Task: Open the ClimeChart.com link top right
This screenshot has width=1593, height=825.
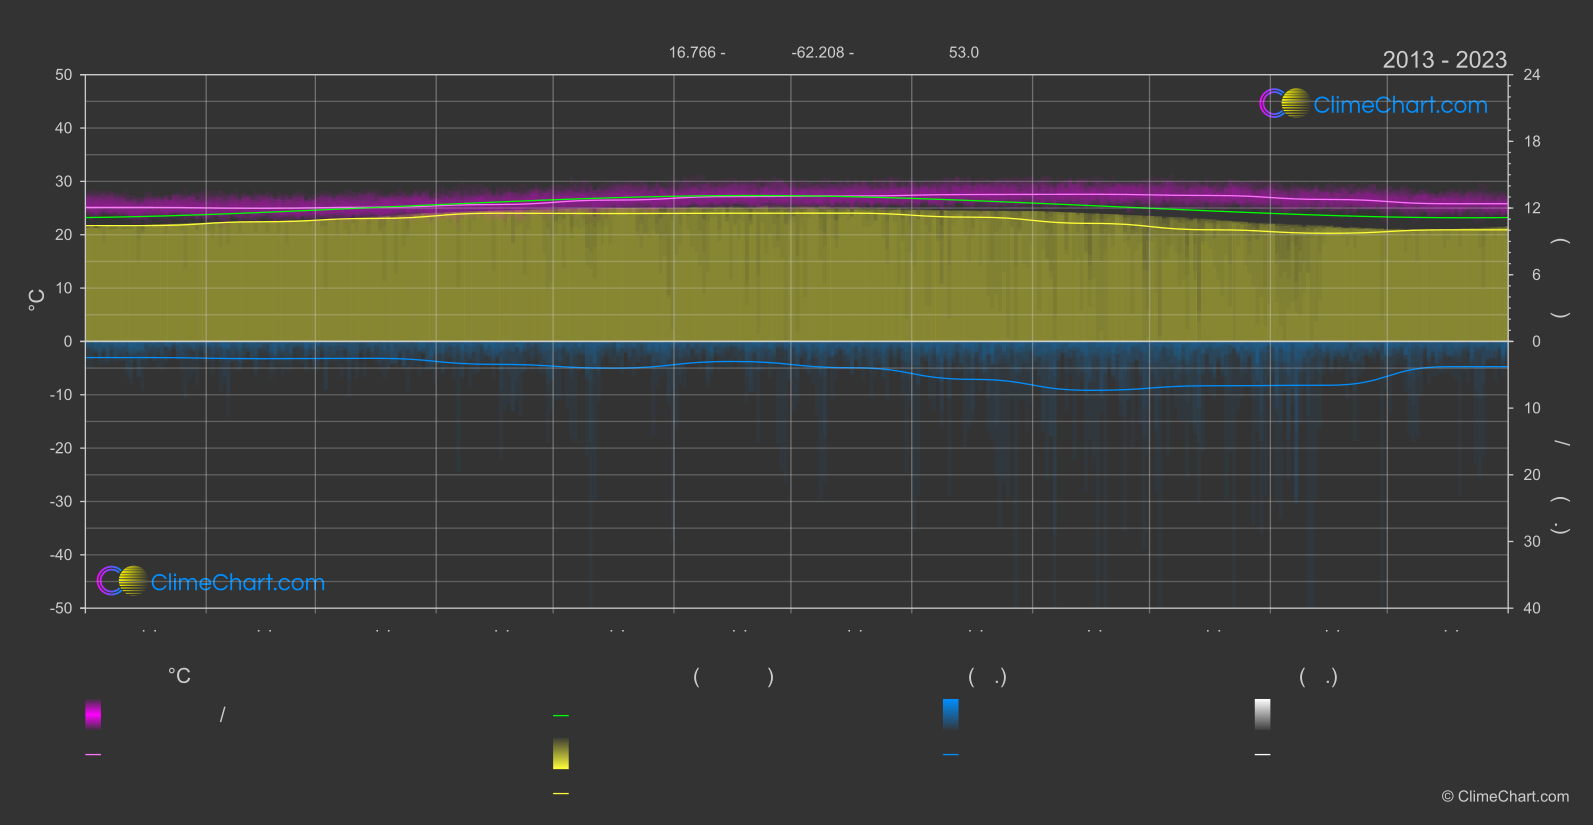Action: (1400, 105)
